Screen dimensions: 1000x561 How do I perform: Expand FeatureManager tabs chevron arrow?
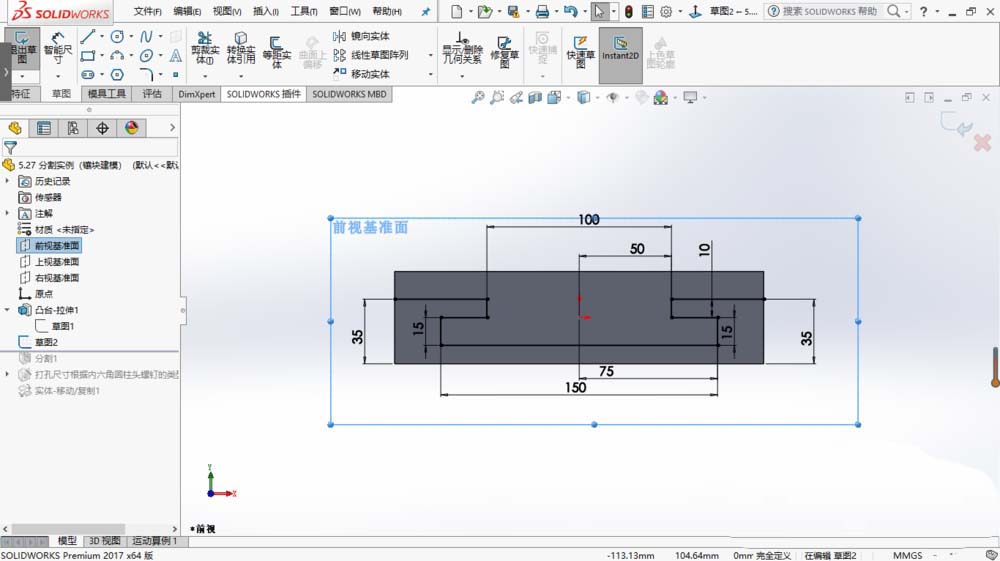[172, 128]
